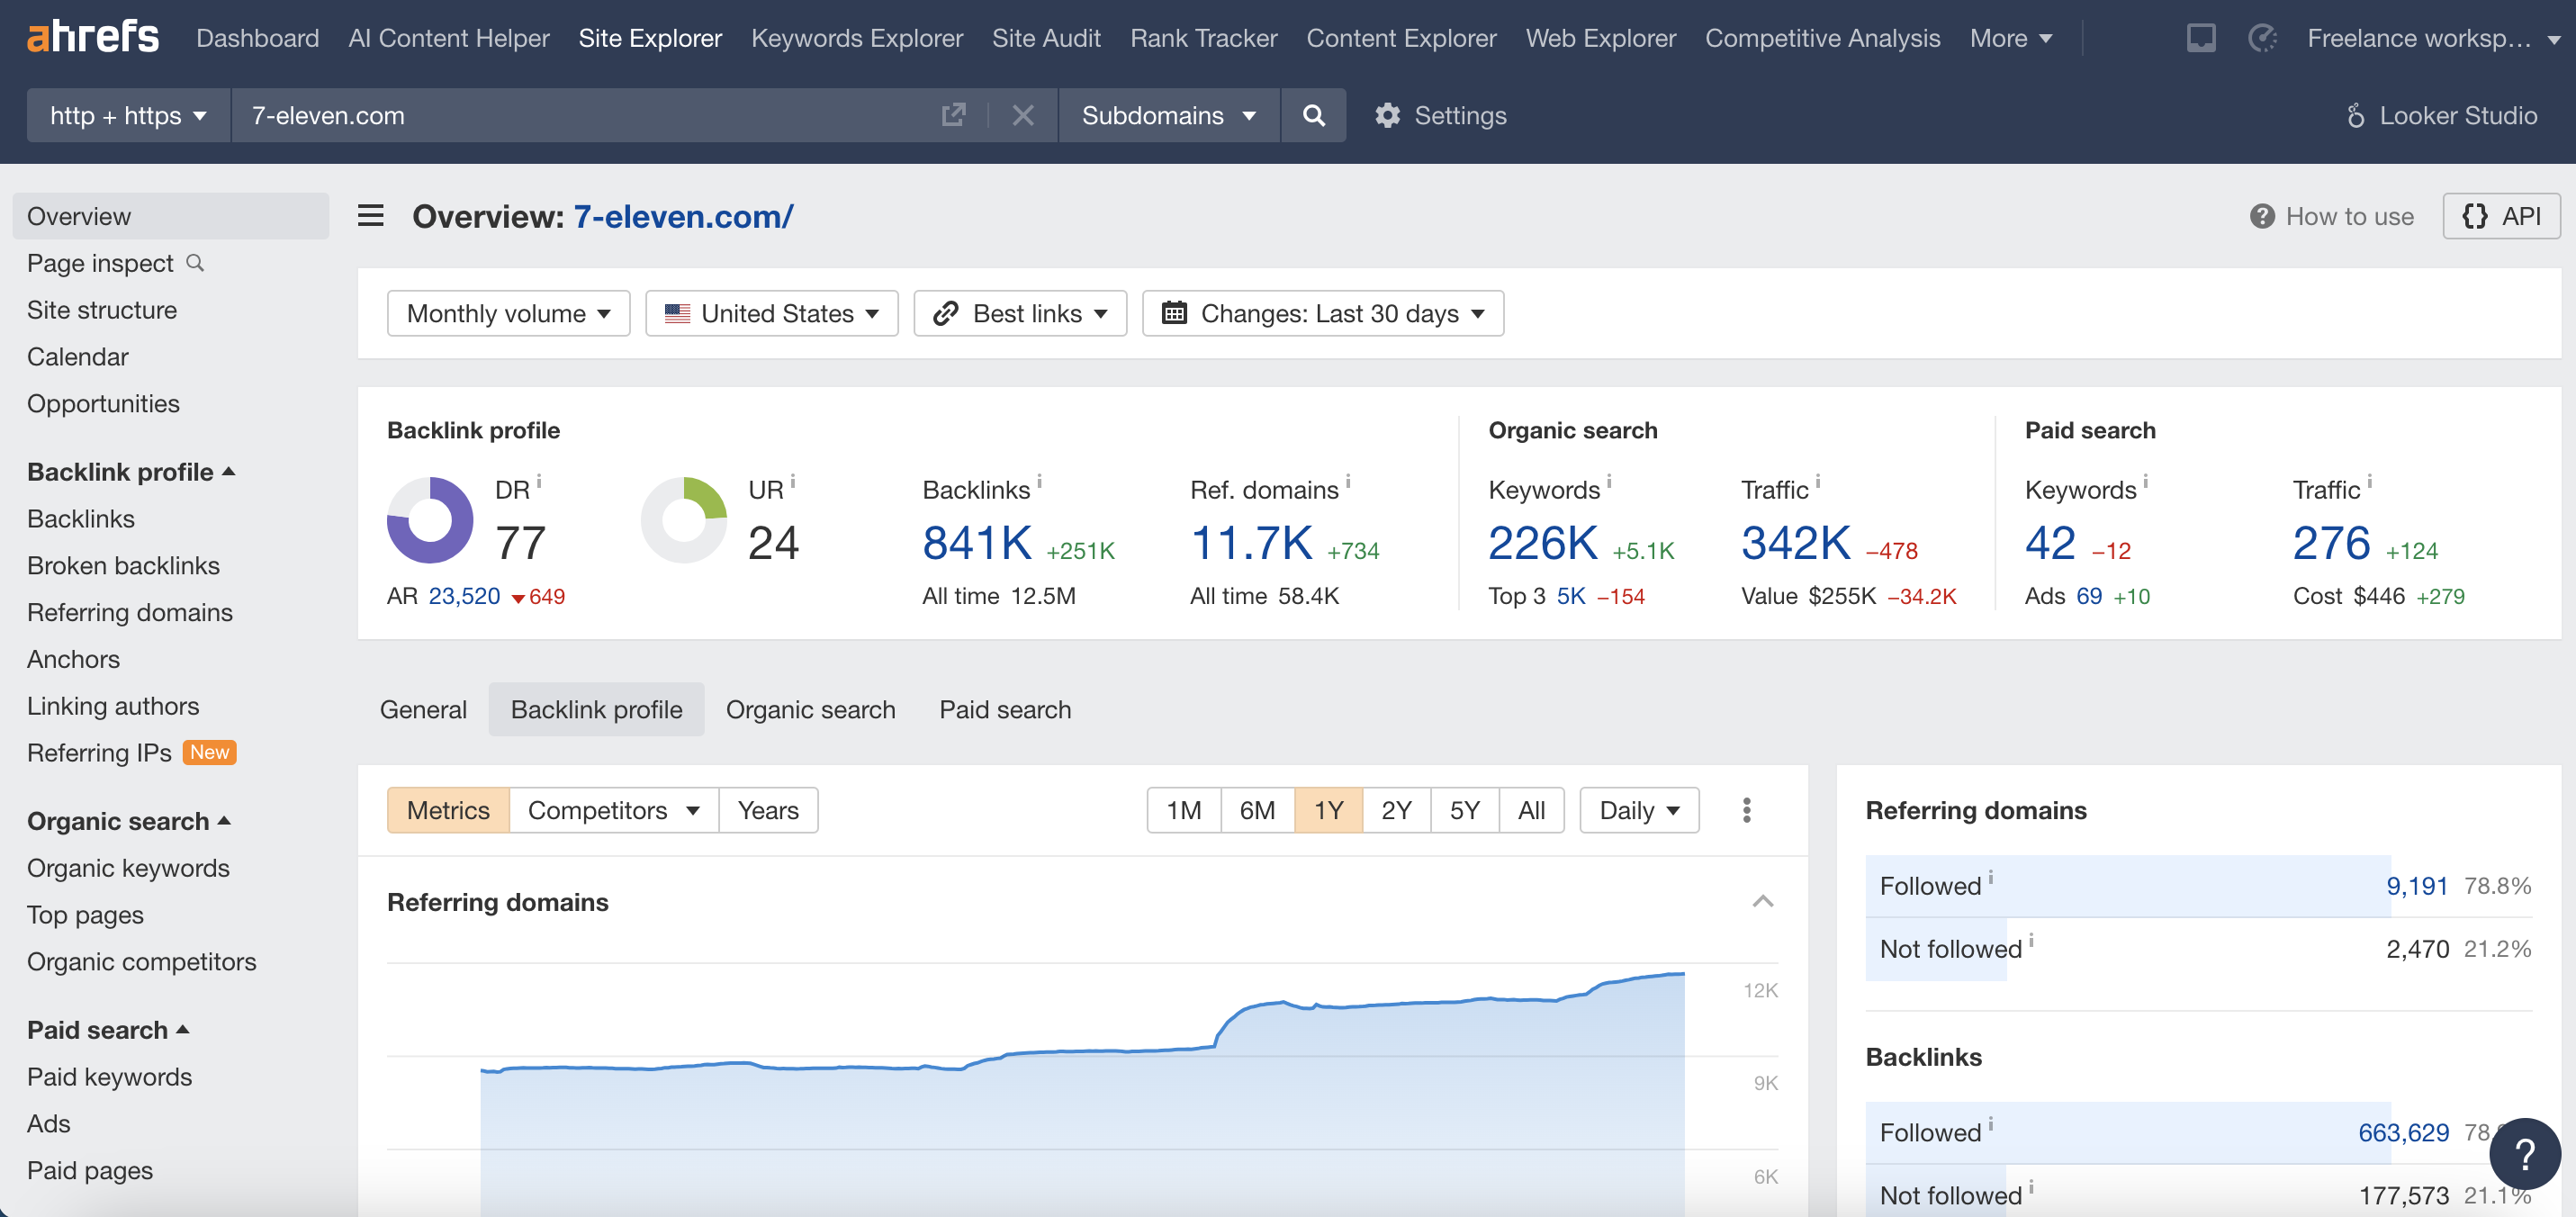Collapse the Backlink profile sidebar group
This screenshot has width=2576, height=1217.
click(x=131, y=471)
